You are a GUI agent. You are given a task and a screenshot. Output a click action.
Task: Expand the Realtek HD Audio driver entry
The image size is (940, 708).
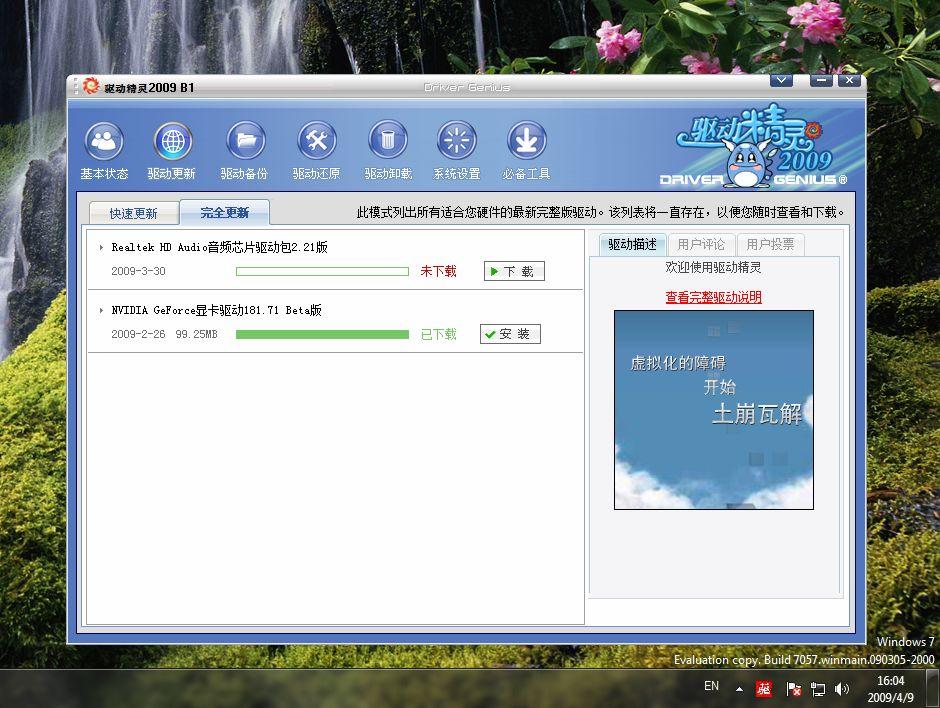click(x=99, y=247)
